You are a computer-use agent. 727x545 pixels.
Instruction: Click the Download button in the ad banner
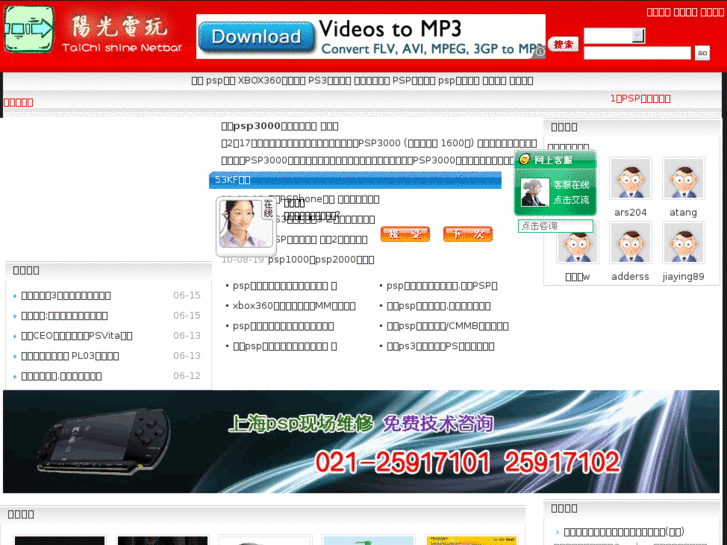click(x=256, y=37)
